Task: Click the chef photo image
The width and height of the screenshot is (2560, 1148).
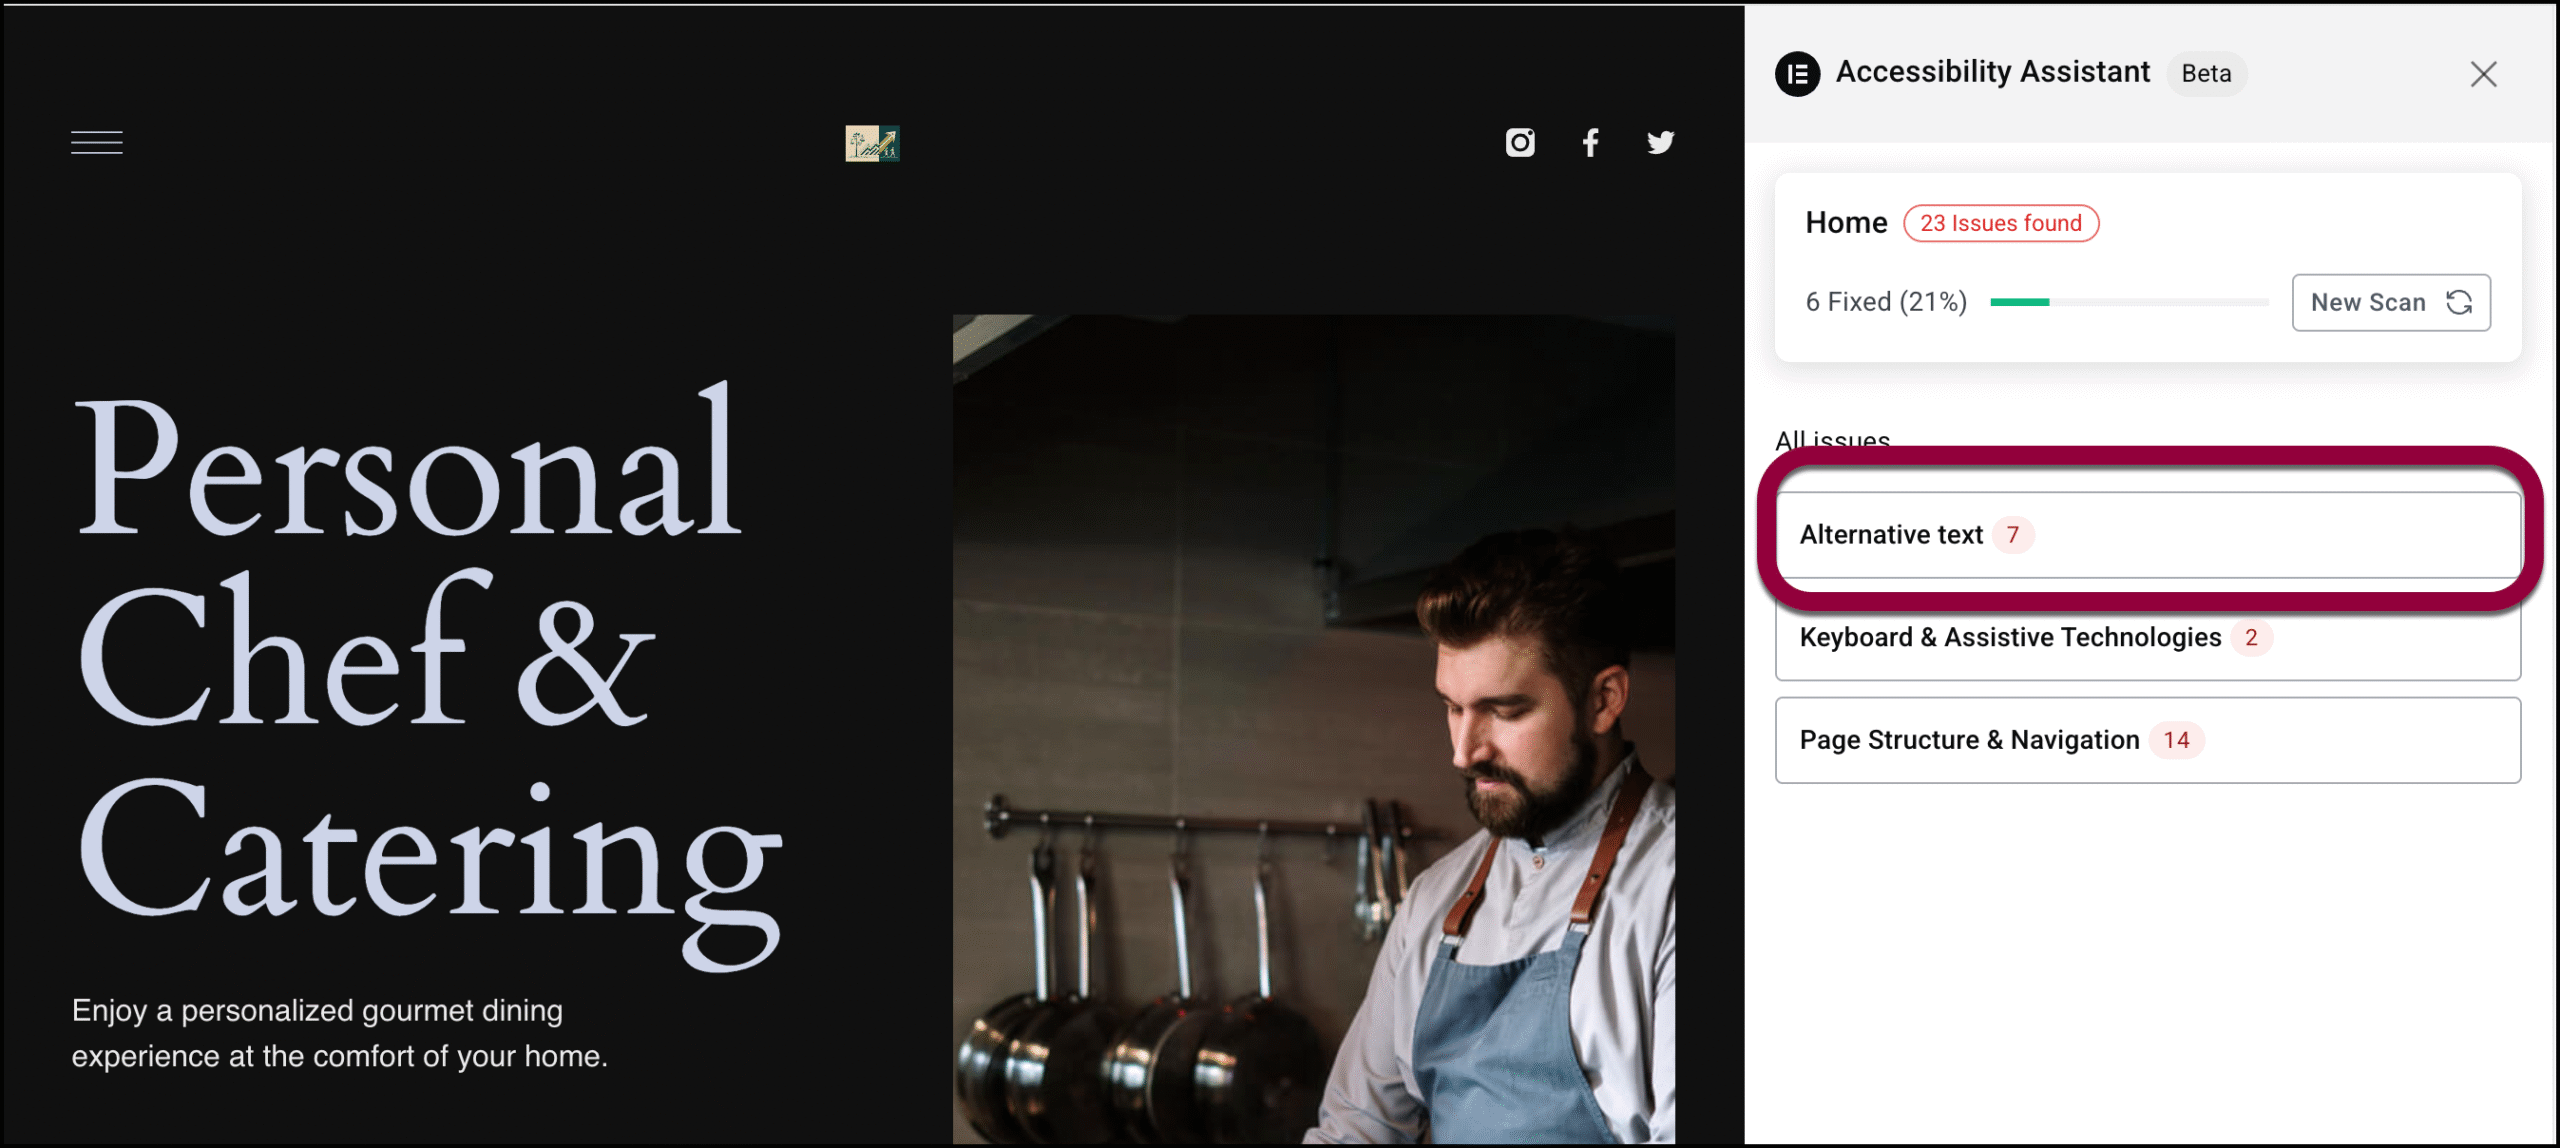Action: [1313, 730]
